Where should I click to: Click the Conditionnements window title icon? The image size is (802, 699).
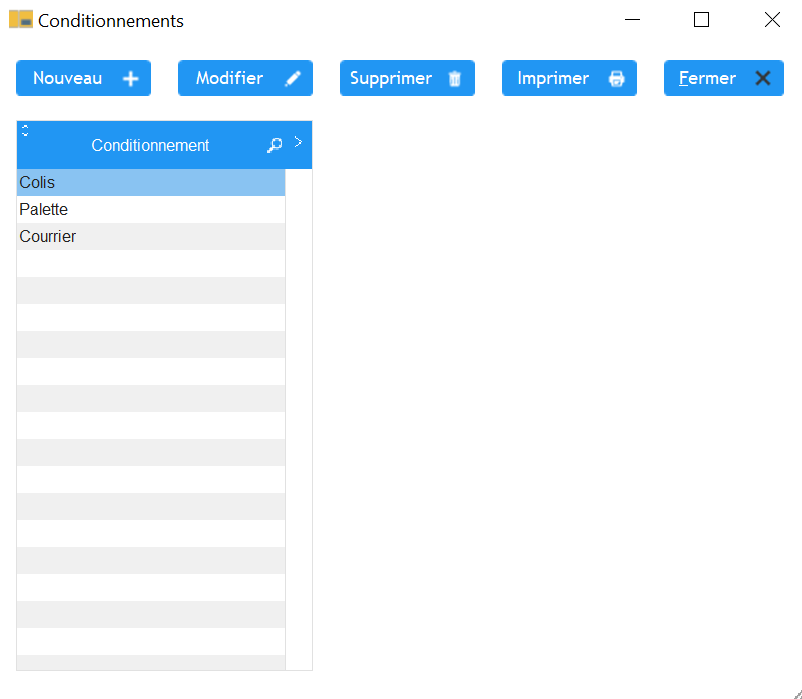click(x=21, y=19)
